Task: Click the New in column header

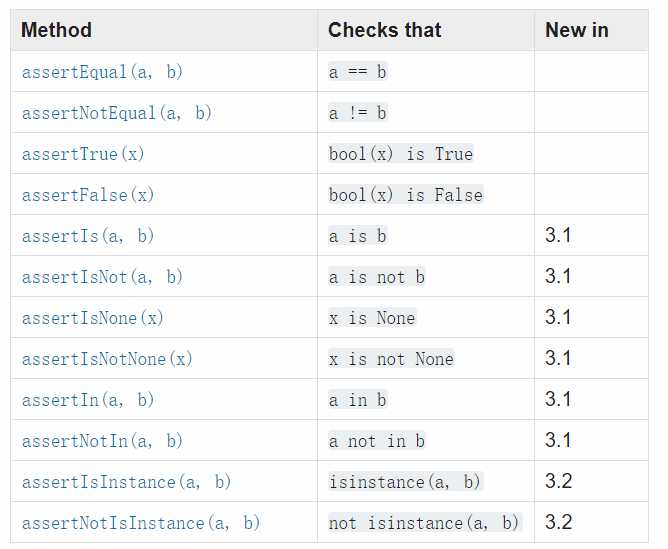Action: click(x=576, y=30)
